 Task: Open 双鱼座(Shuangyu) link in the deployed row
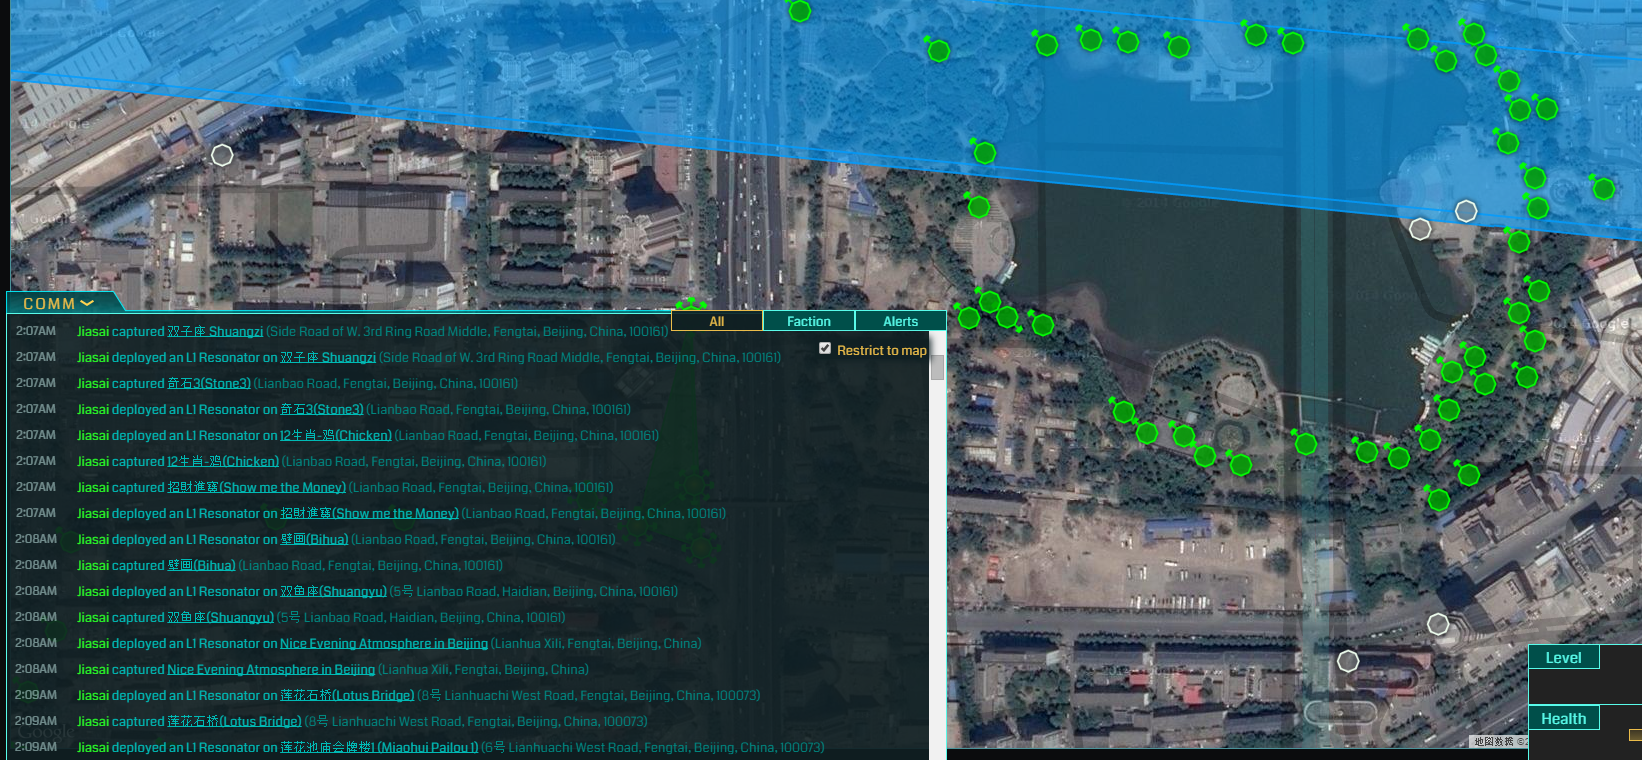[x=333, y=591]
